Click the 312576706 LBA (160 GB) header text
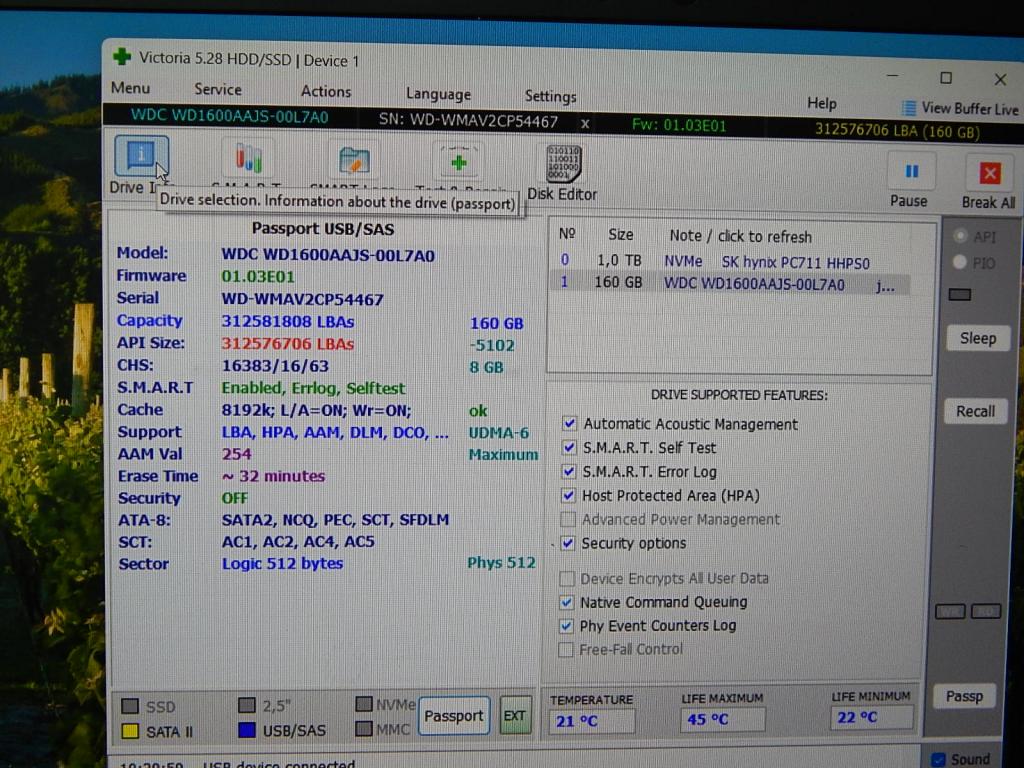 tap(897, 131)
